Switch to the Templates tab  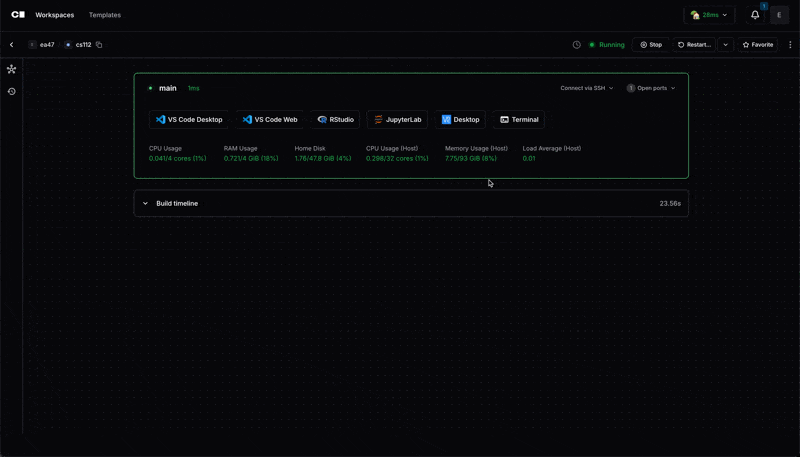pyautogui.click(x=105, y=15)
